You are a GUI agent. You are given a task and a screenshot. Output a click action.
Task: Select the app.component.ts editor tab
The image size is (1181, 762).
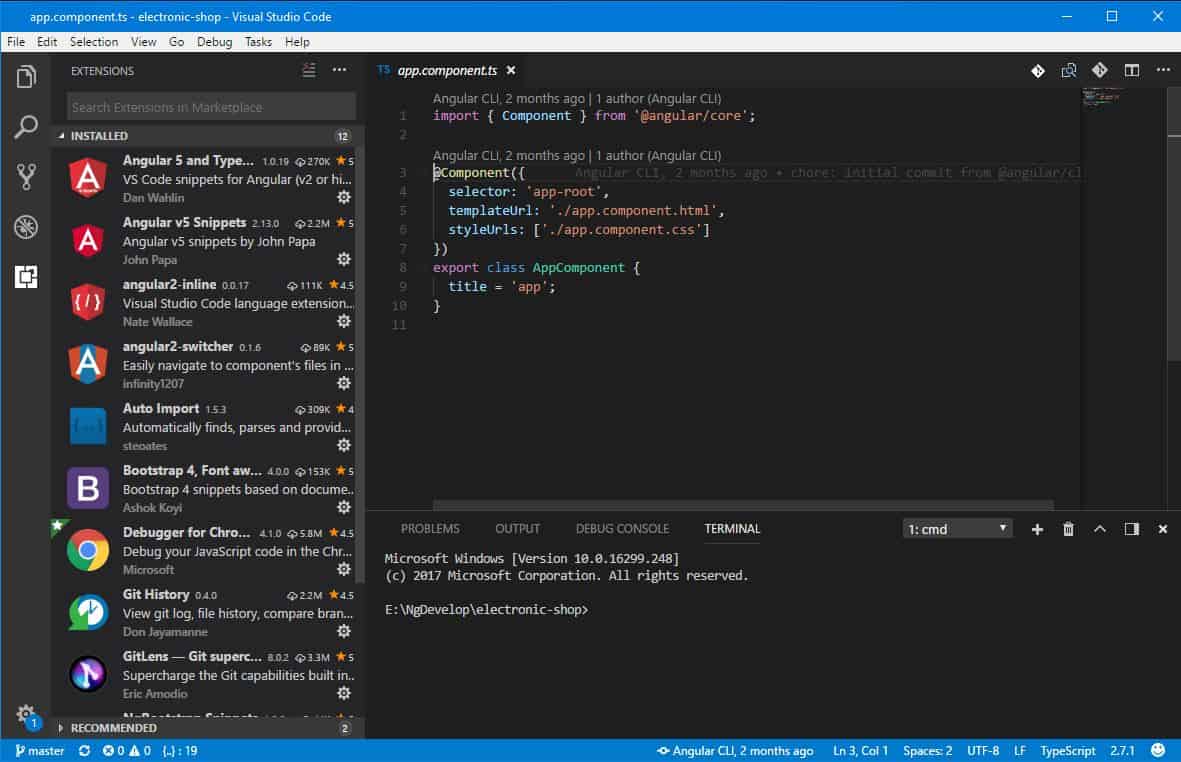click(447, 70)
